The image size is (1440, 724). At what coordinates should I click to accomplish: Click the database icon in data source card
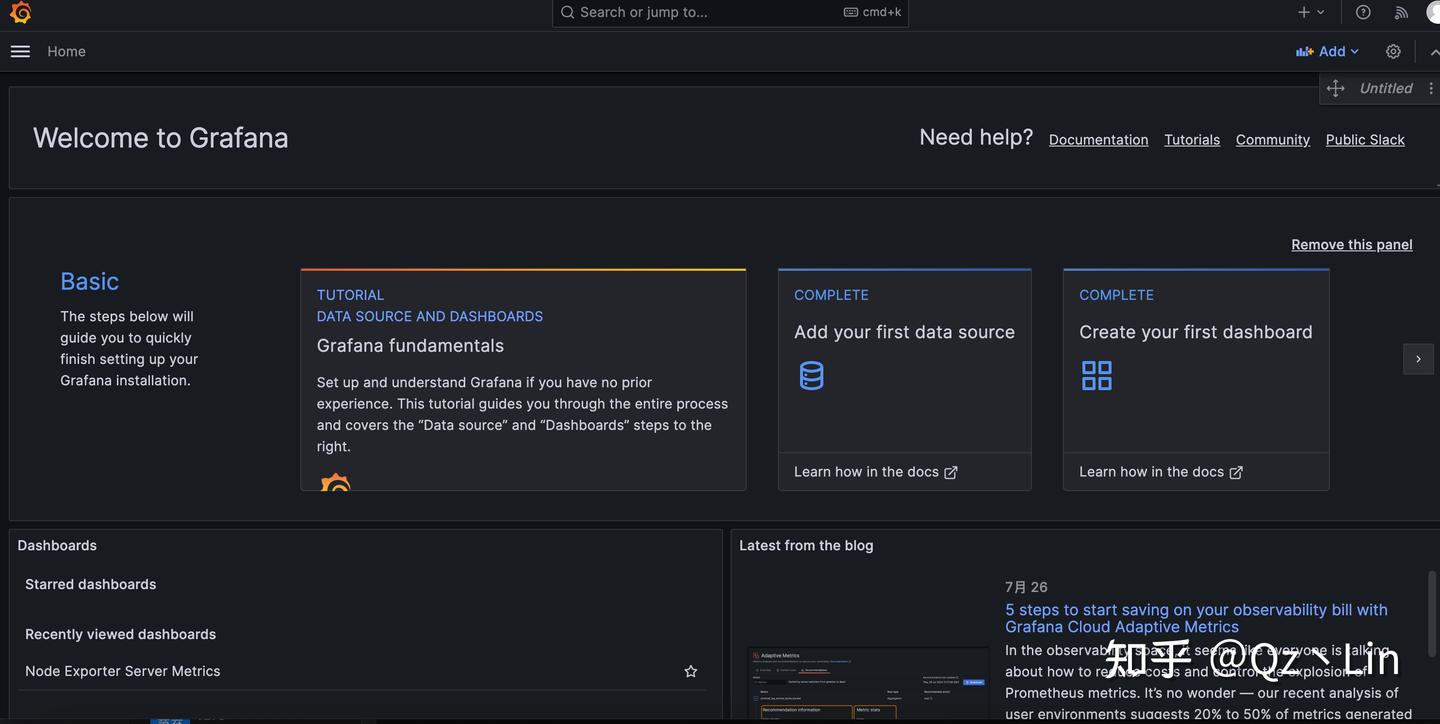[810, 375]
